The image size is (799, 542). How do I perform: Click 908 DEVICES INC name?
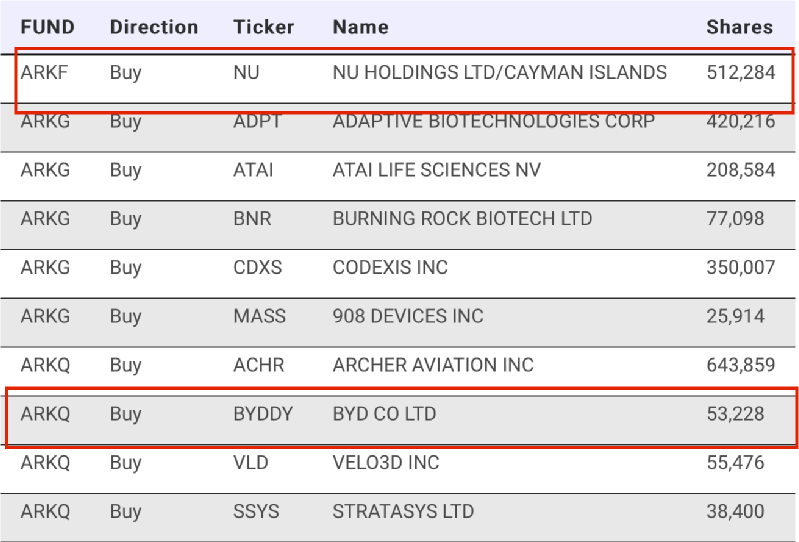(408, 316)
